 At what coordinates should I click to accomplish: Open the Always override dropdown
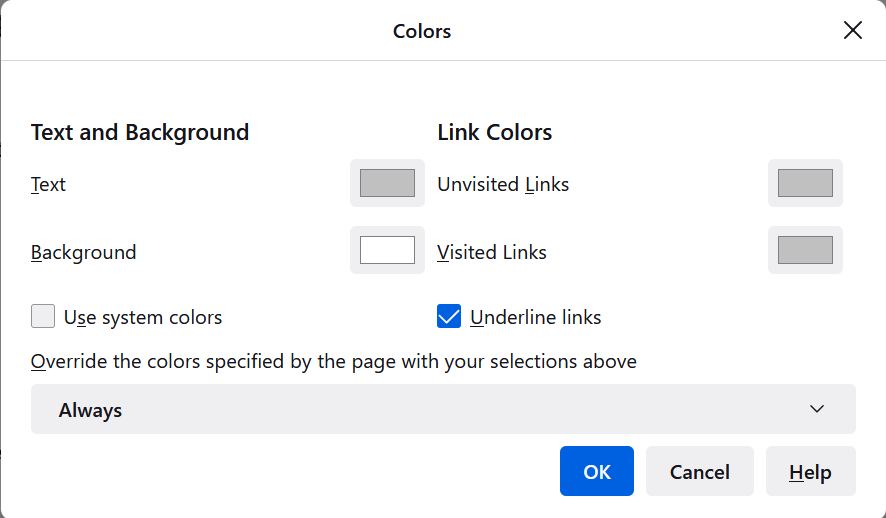pos(443,409)
